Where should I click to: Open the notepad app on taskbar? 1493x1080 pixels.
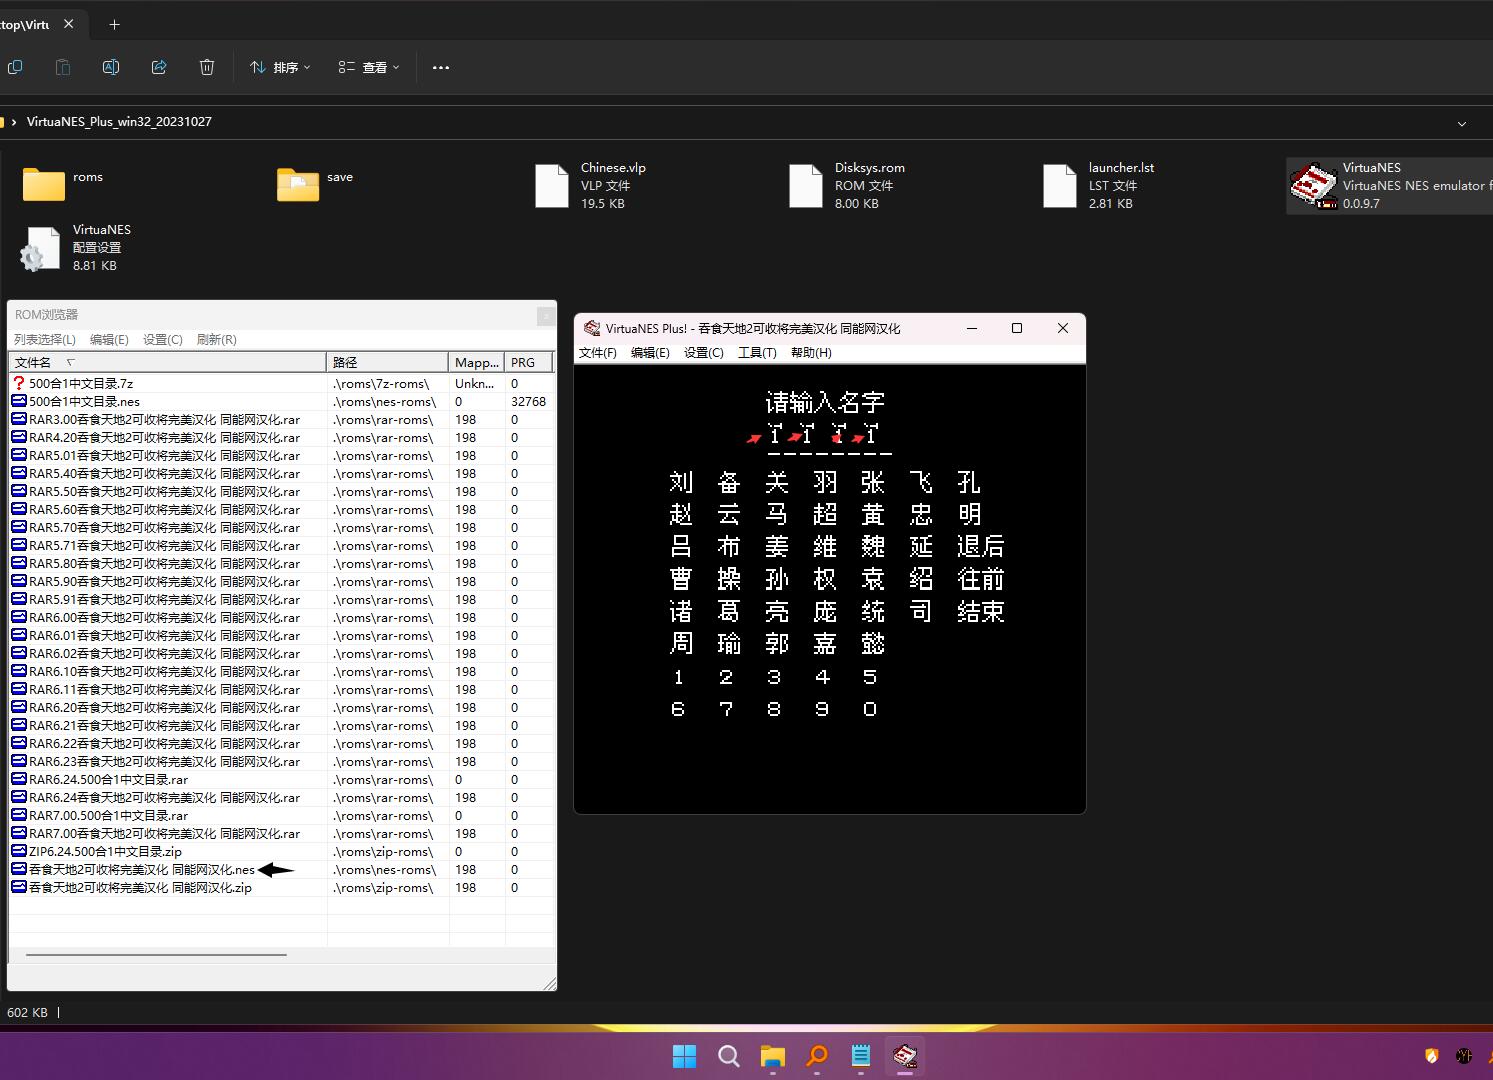point(861,1056)
